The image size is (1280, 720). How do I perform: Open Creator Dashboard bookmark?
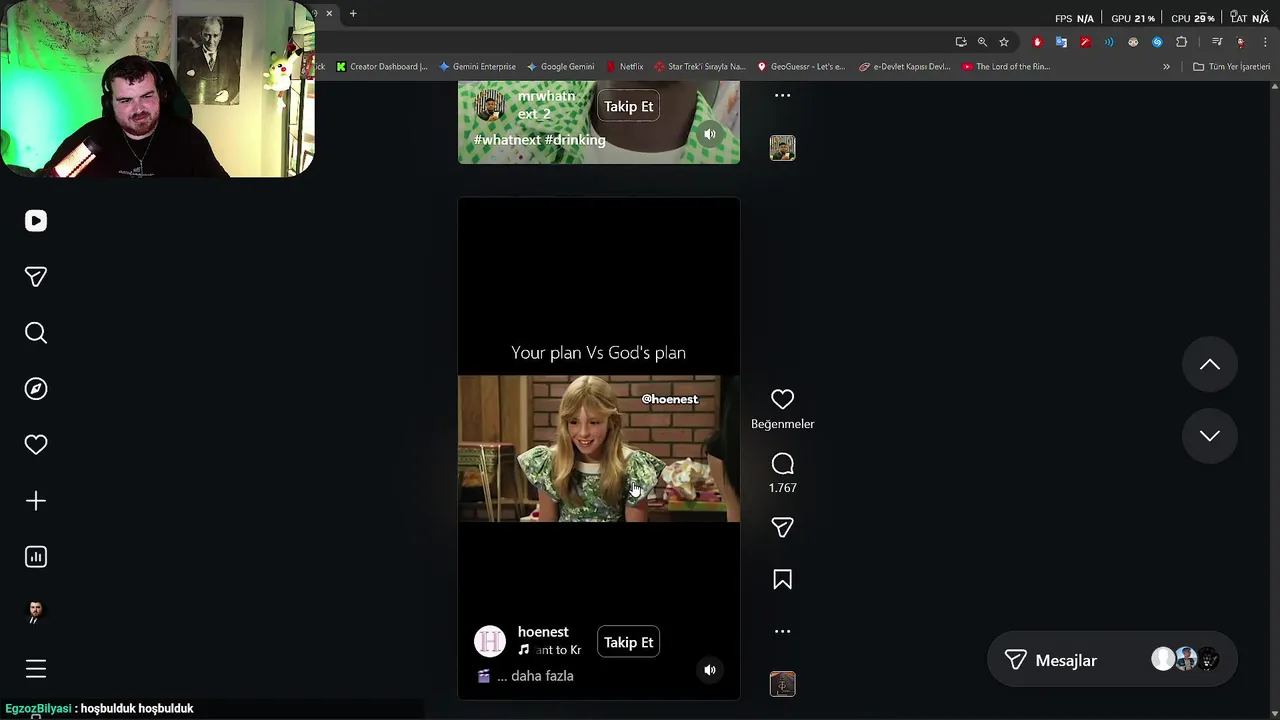pos(382,67)
